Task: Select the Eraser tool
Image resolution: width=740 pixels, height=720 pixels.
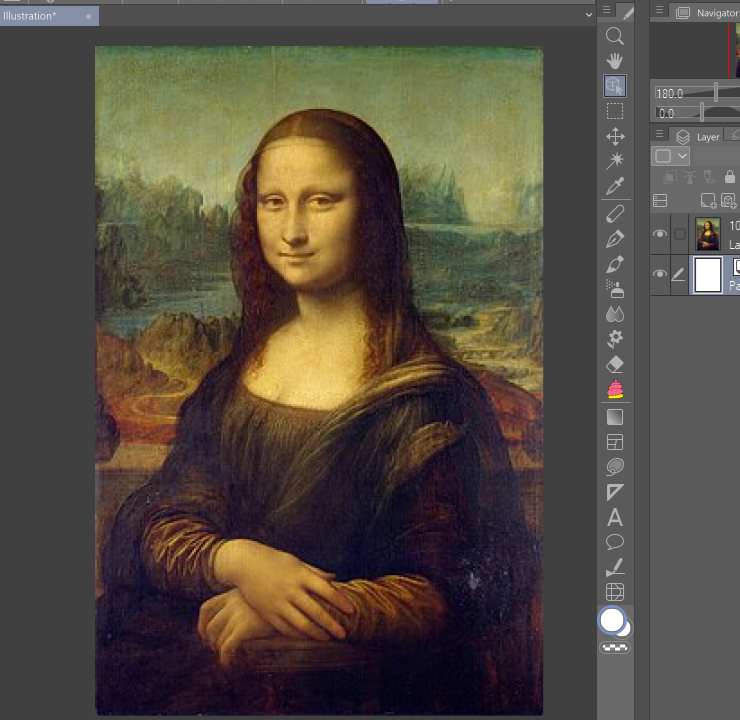Action: [x=615, y=364]
